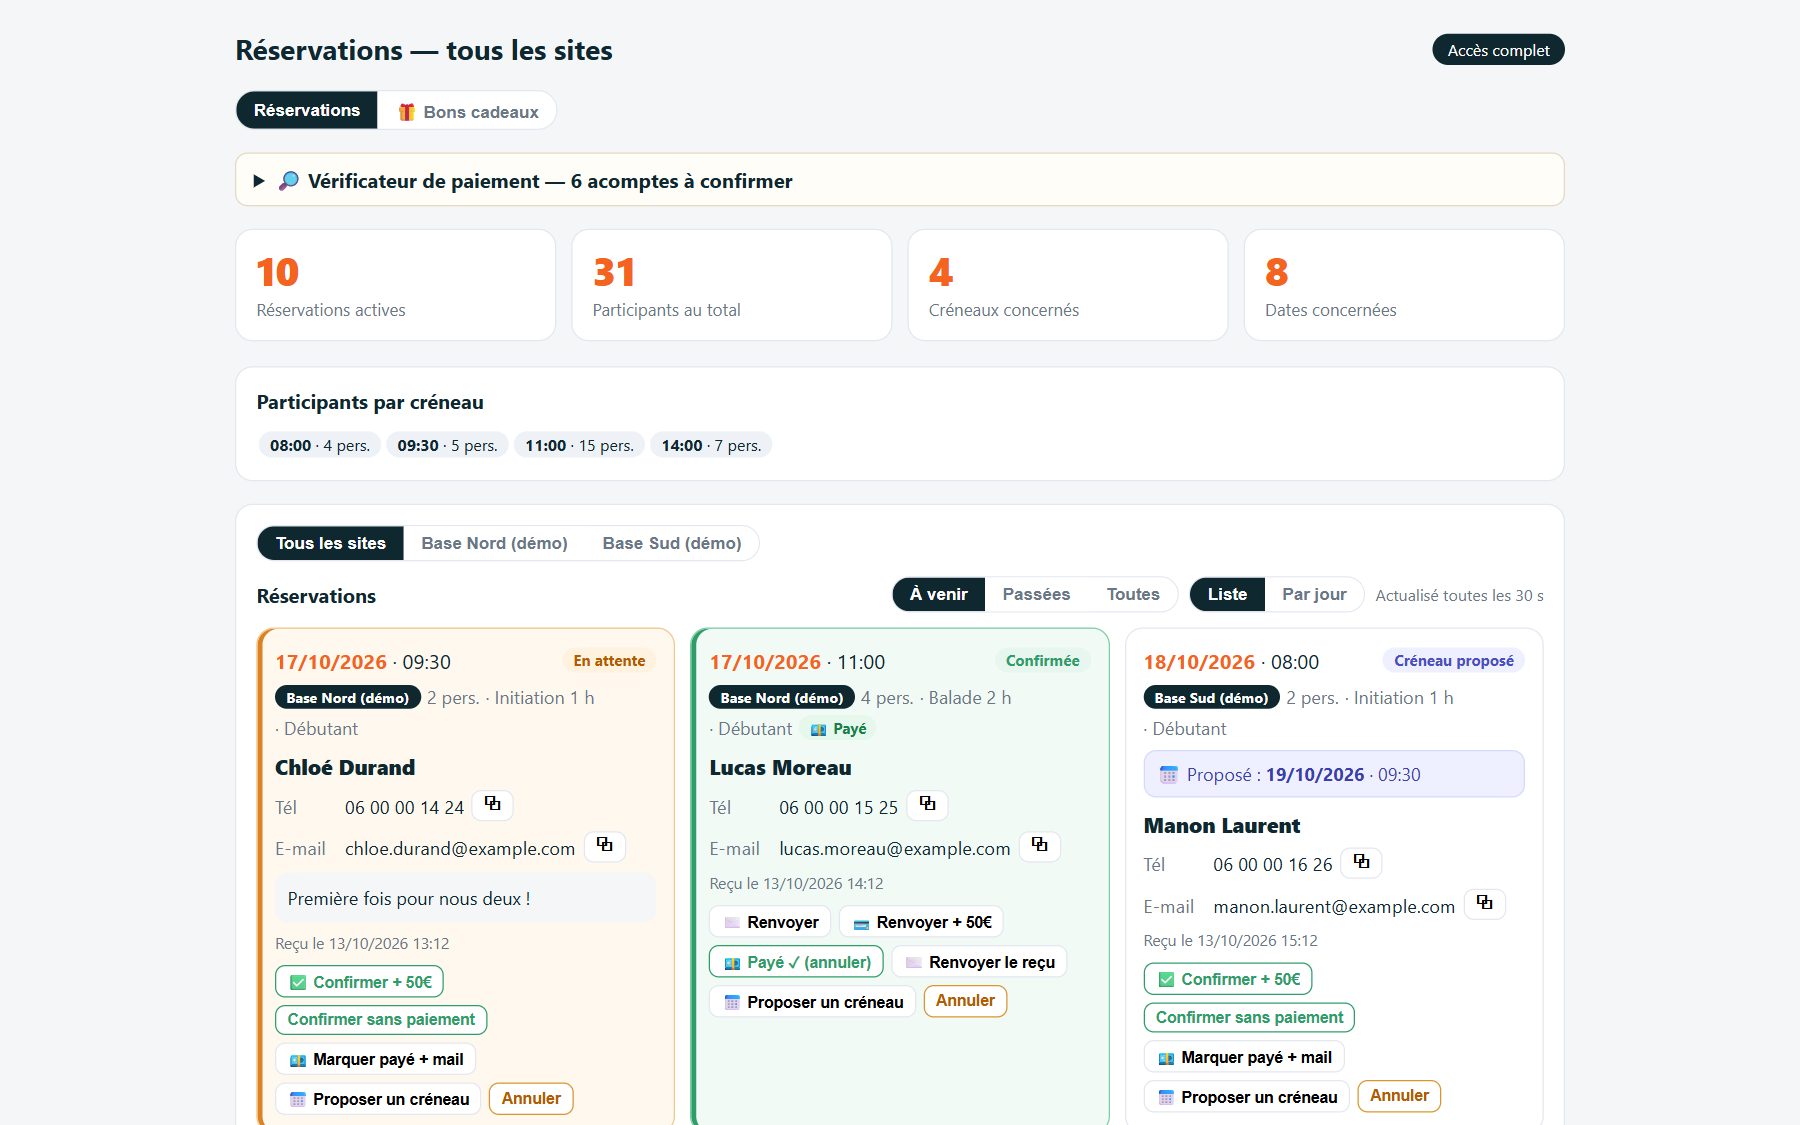
Task: Click Confirmer sans paiement for Manon Laurent
Action: coord(1249,1018)
